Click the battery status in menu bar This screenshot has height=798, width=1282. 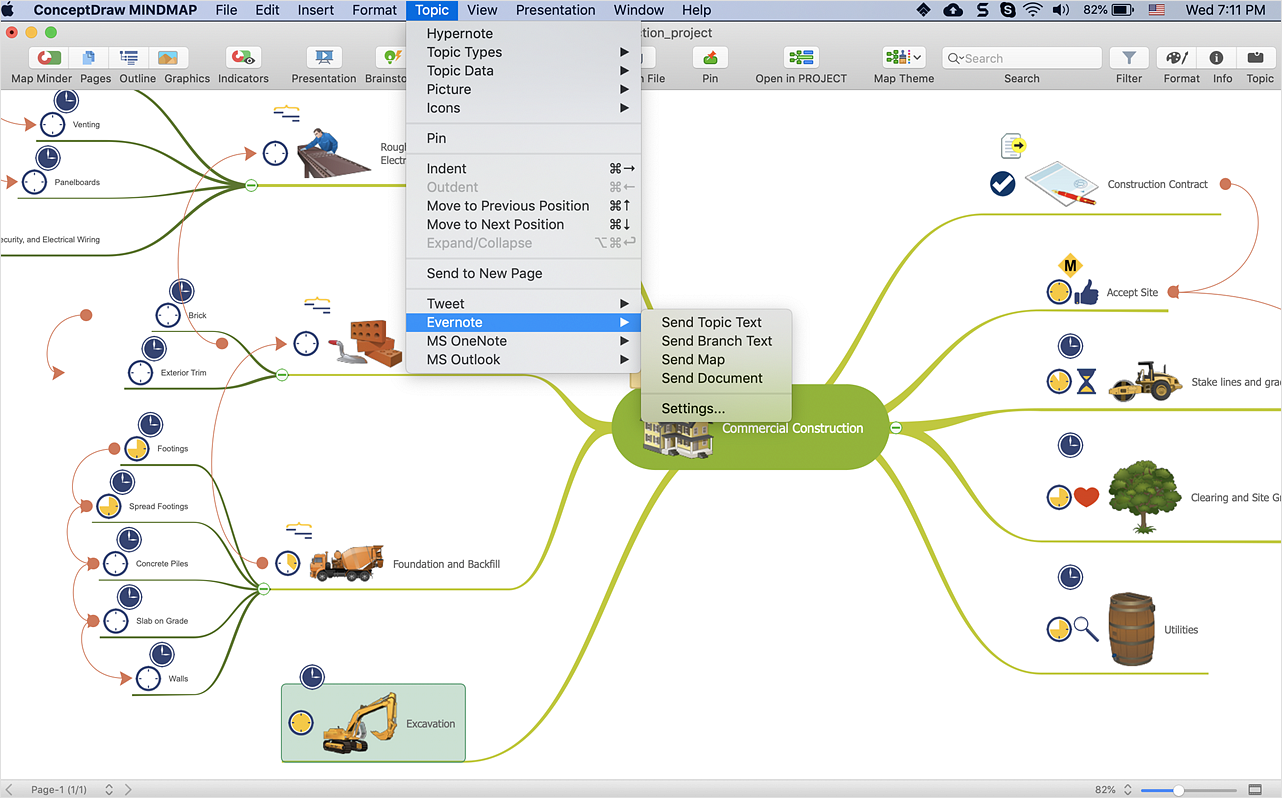coord(1110,10)
